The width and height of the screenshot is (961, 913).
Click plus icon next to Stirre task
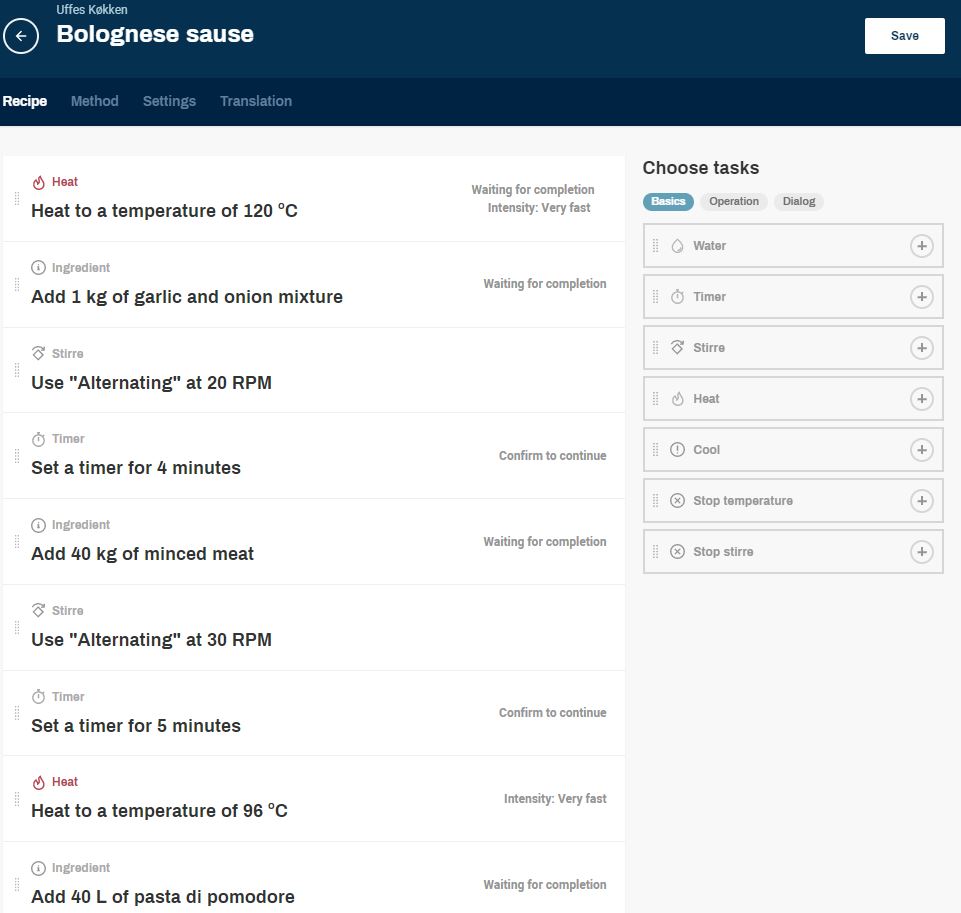click(921, 348)
